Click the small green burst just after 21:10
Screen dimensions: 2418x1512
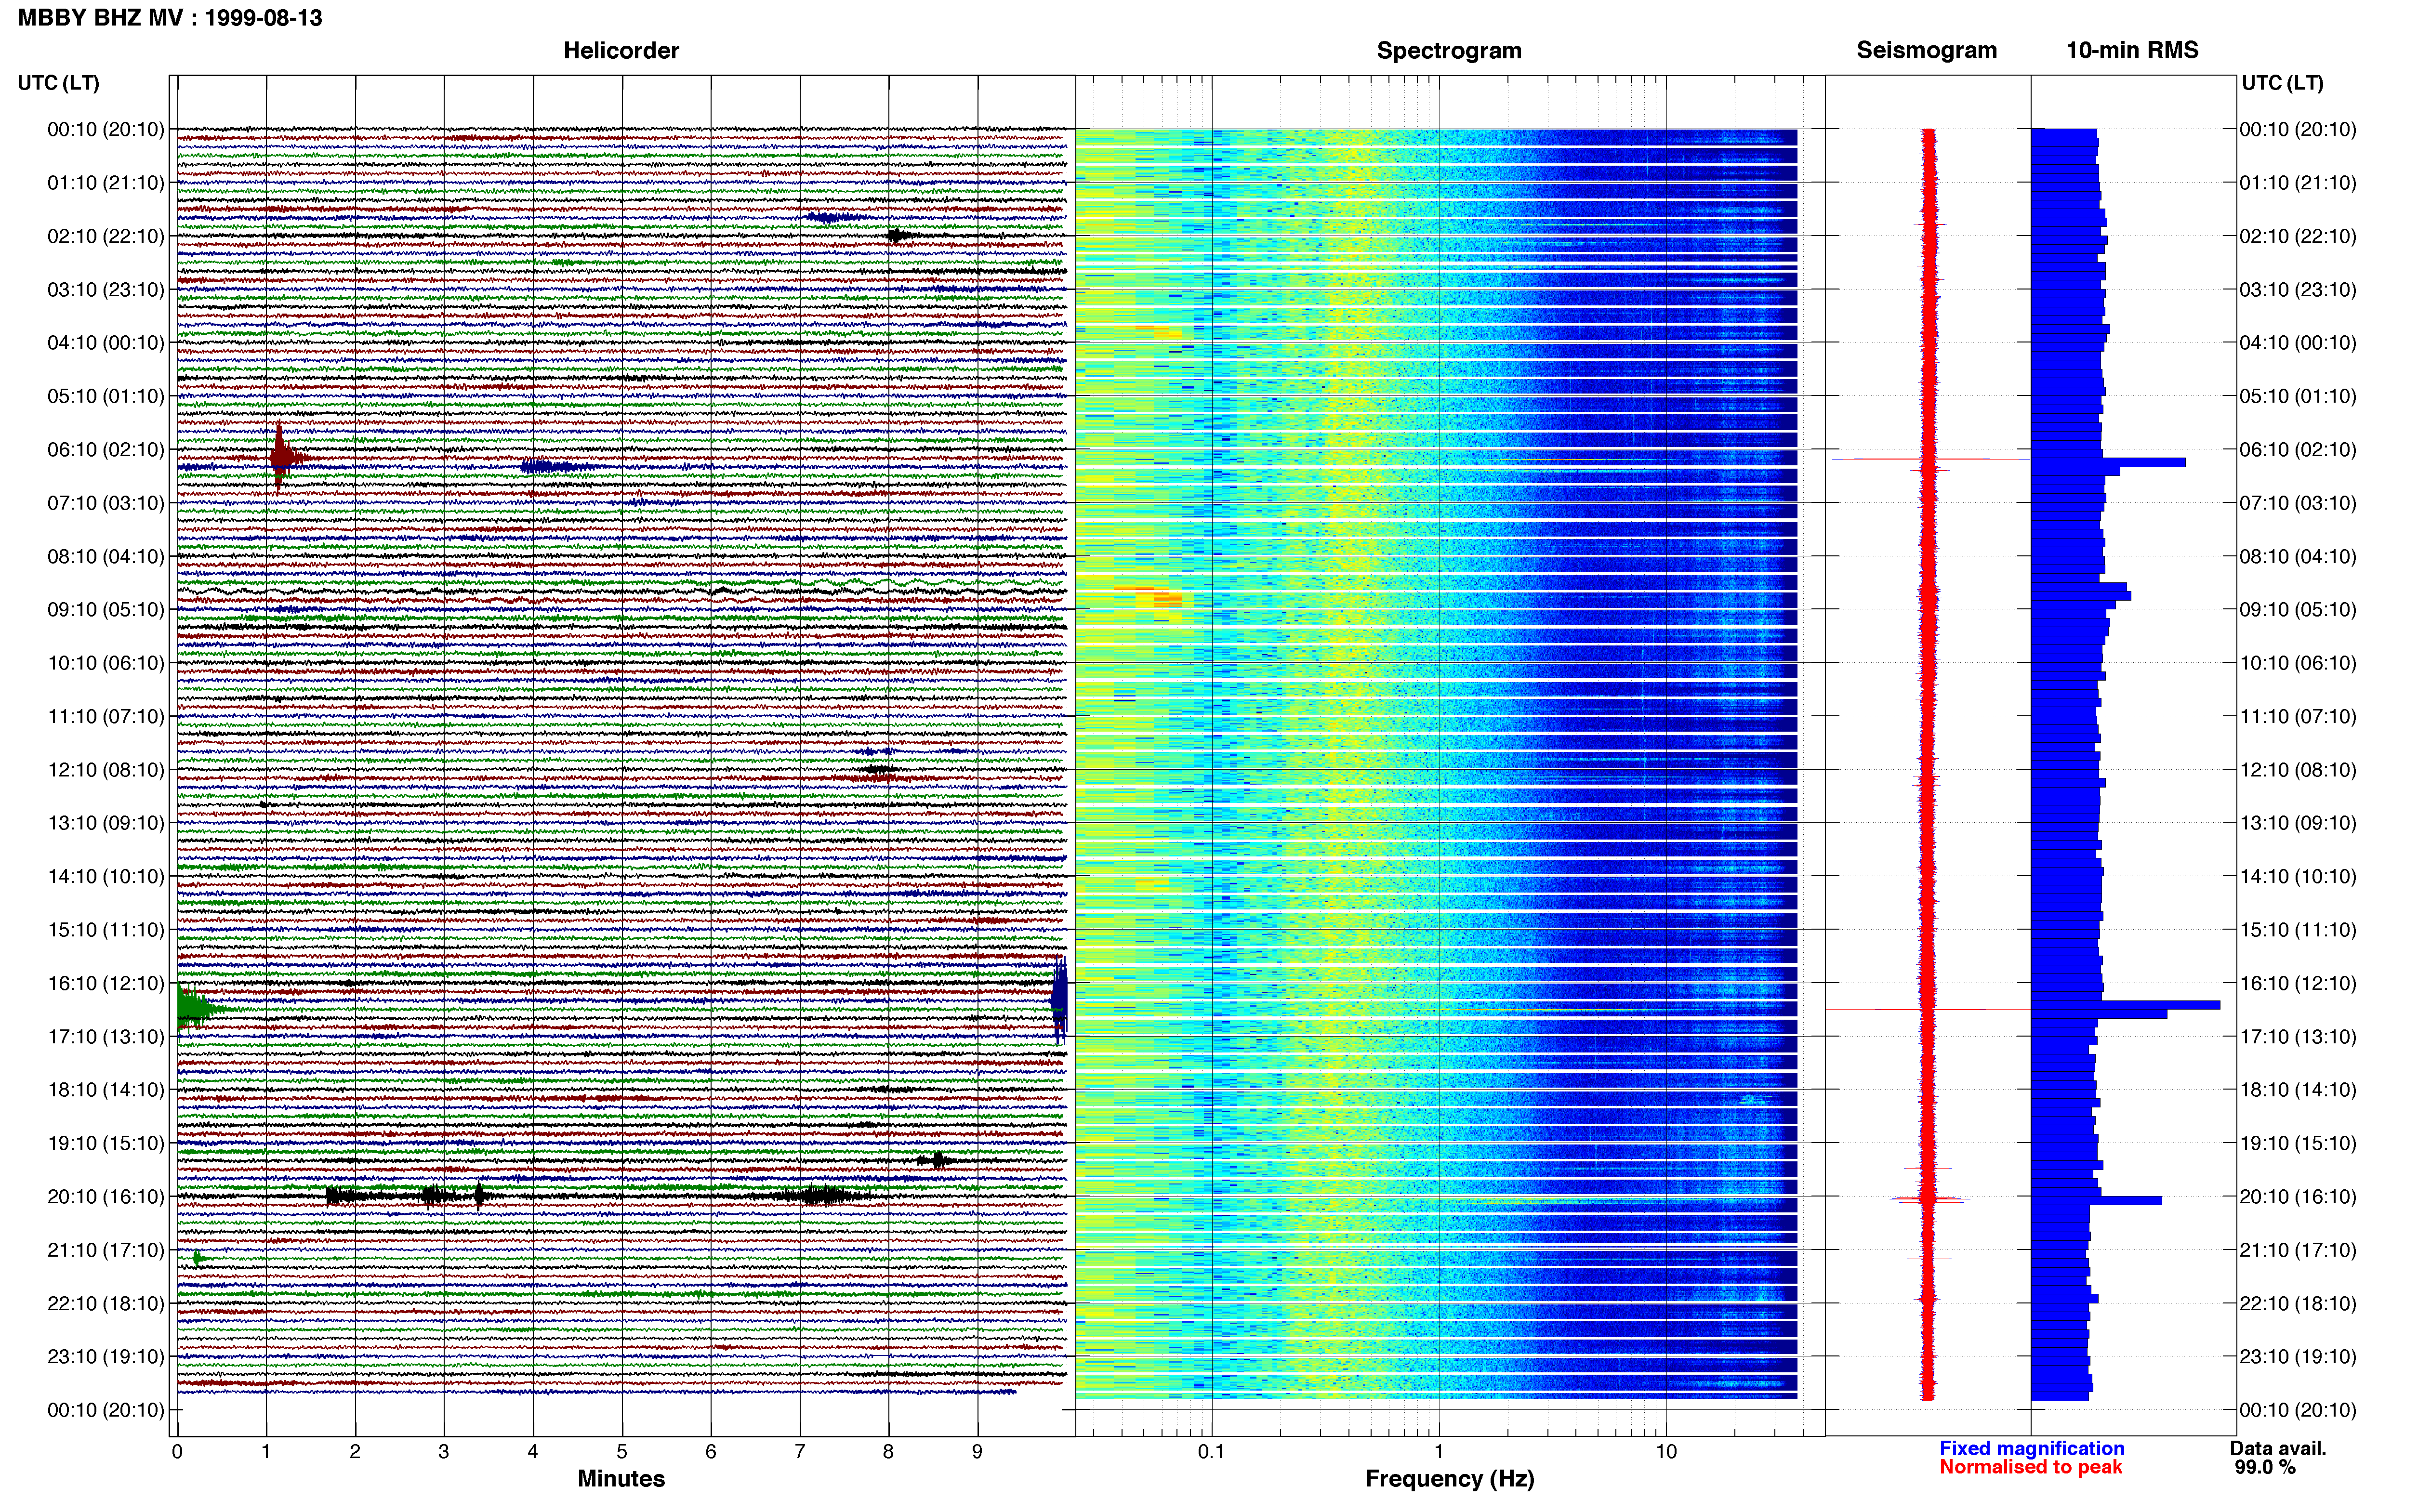coord(198,1258)
